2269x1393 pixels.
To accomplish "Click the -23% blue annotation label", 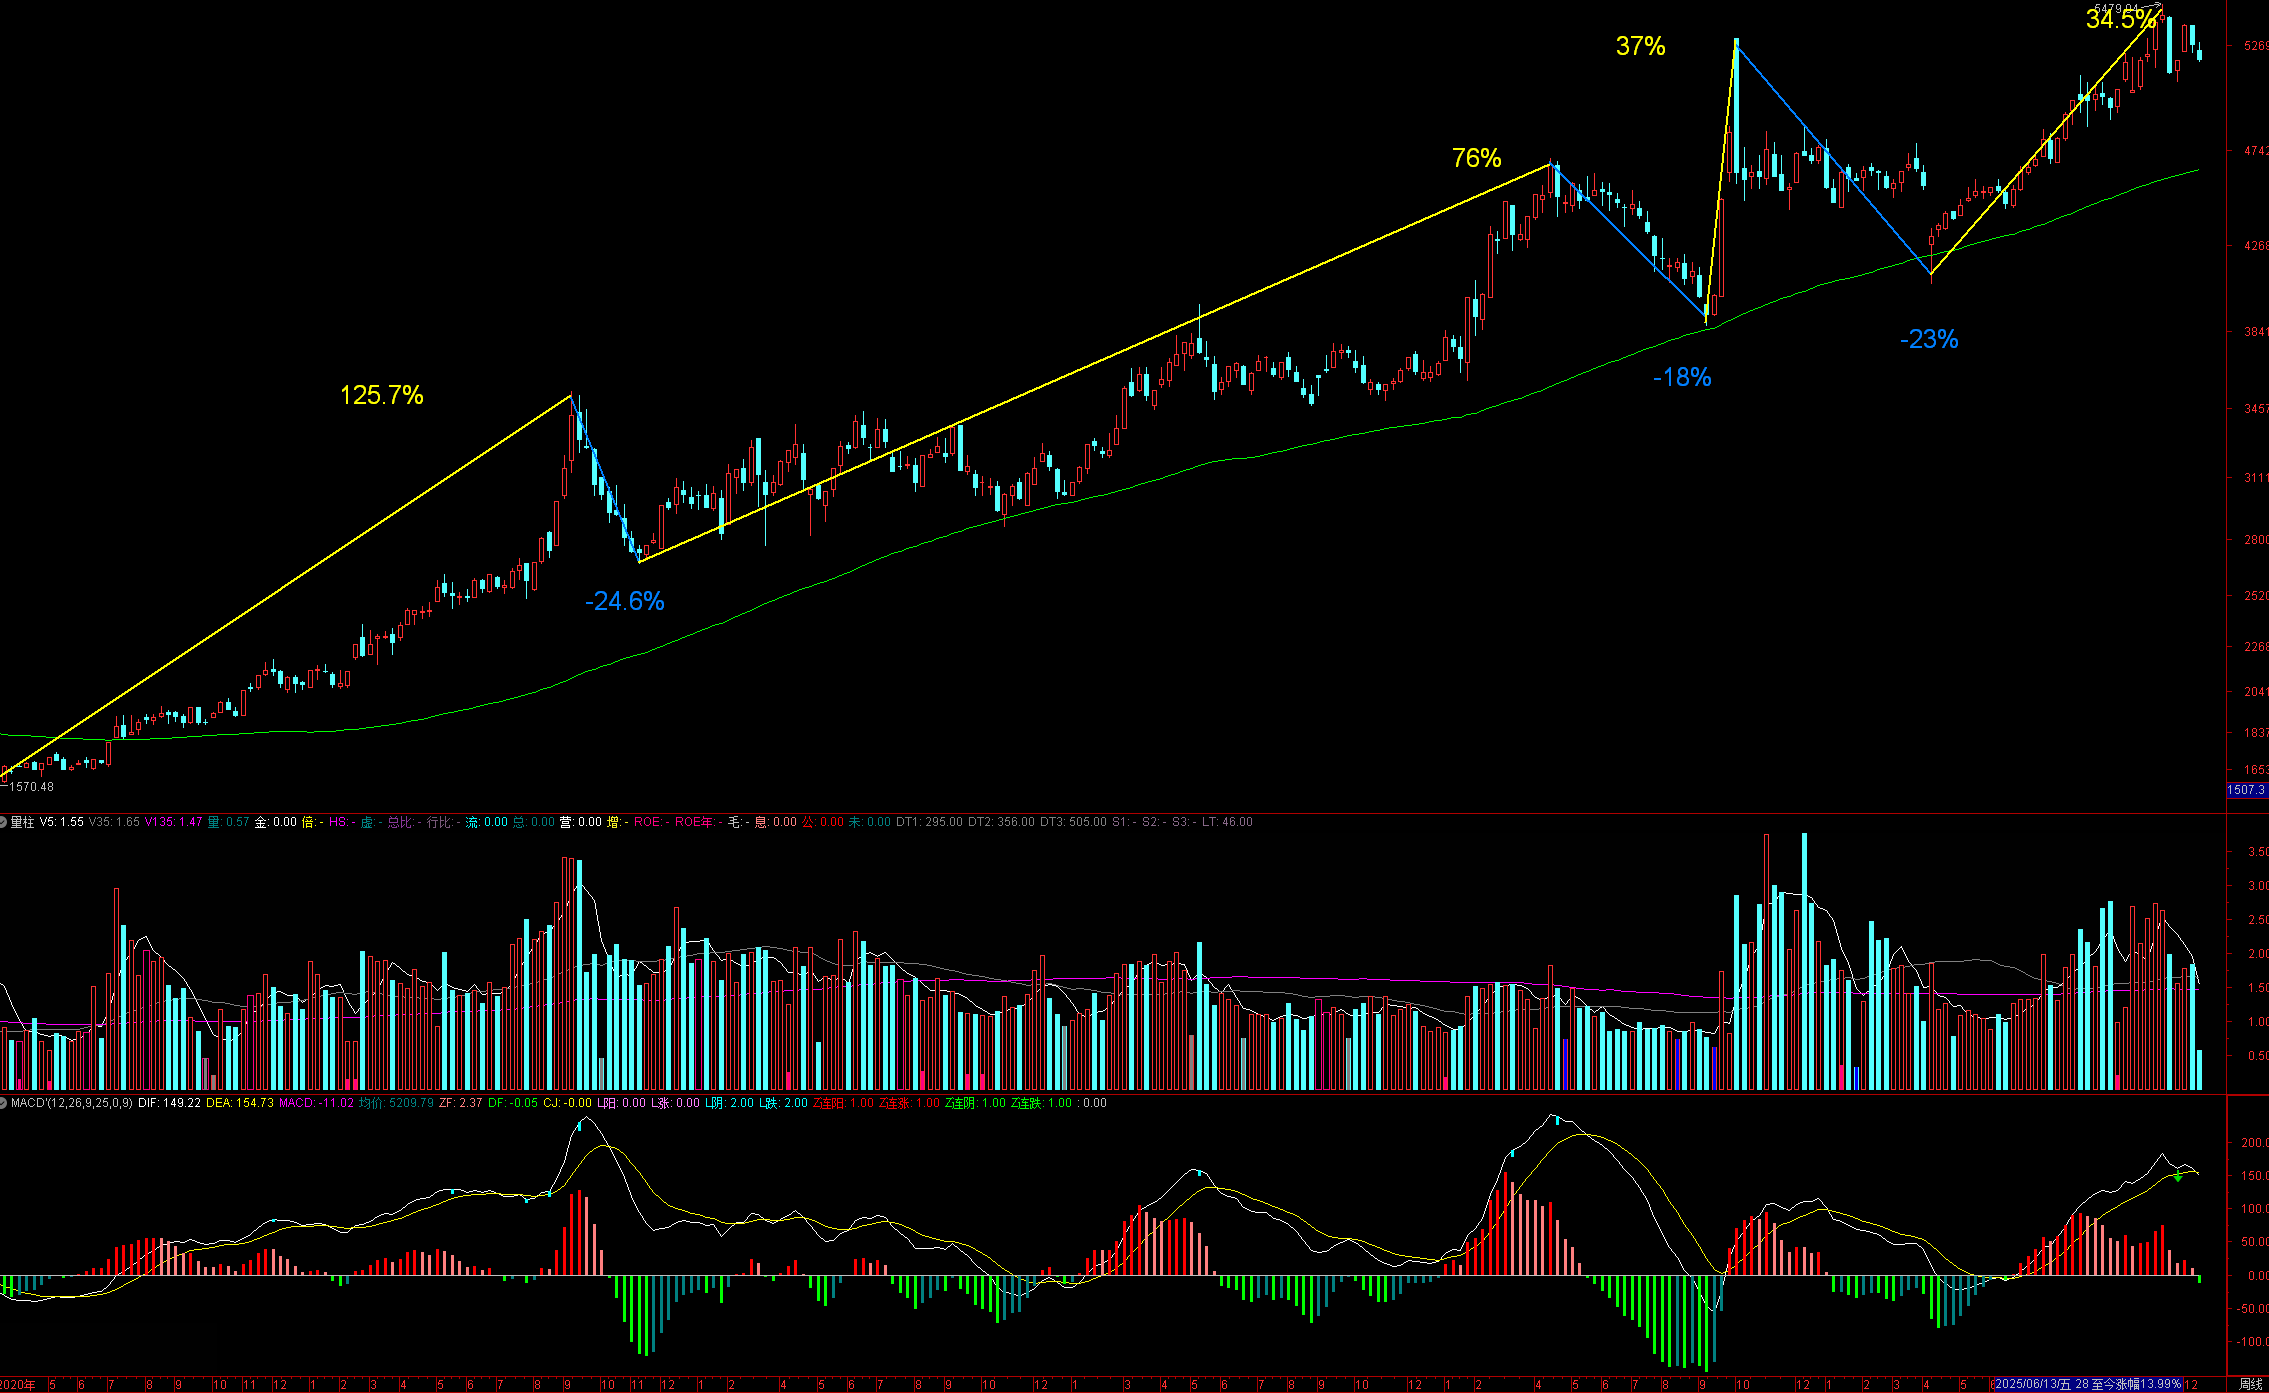I will (x=1928, y=339).
